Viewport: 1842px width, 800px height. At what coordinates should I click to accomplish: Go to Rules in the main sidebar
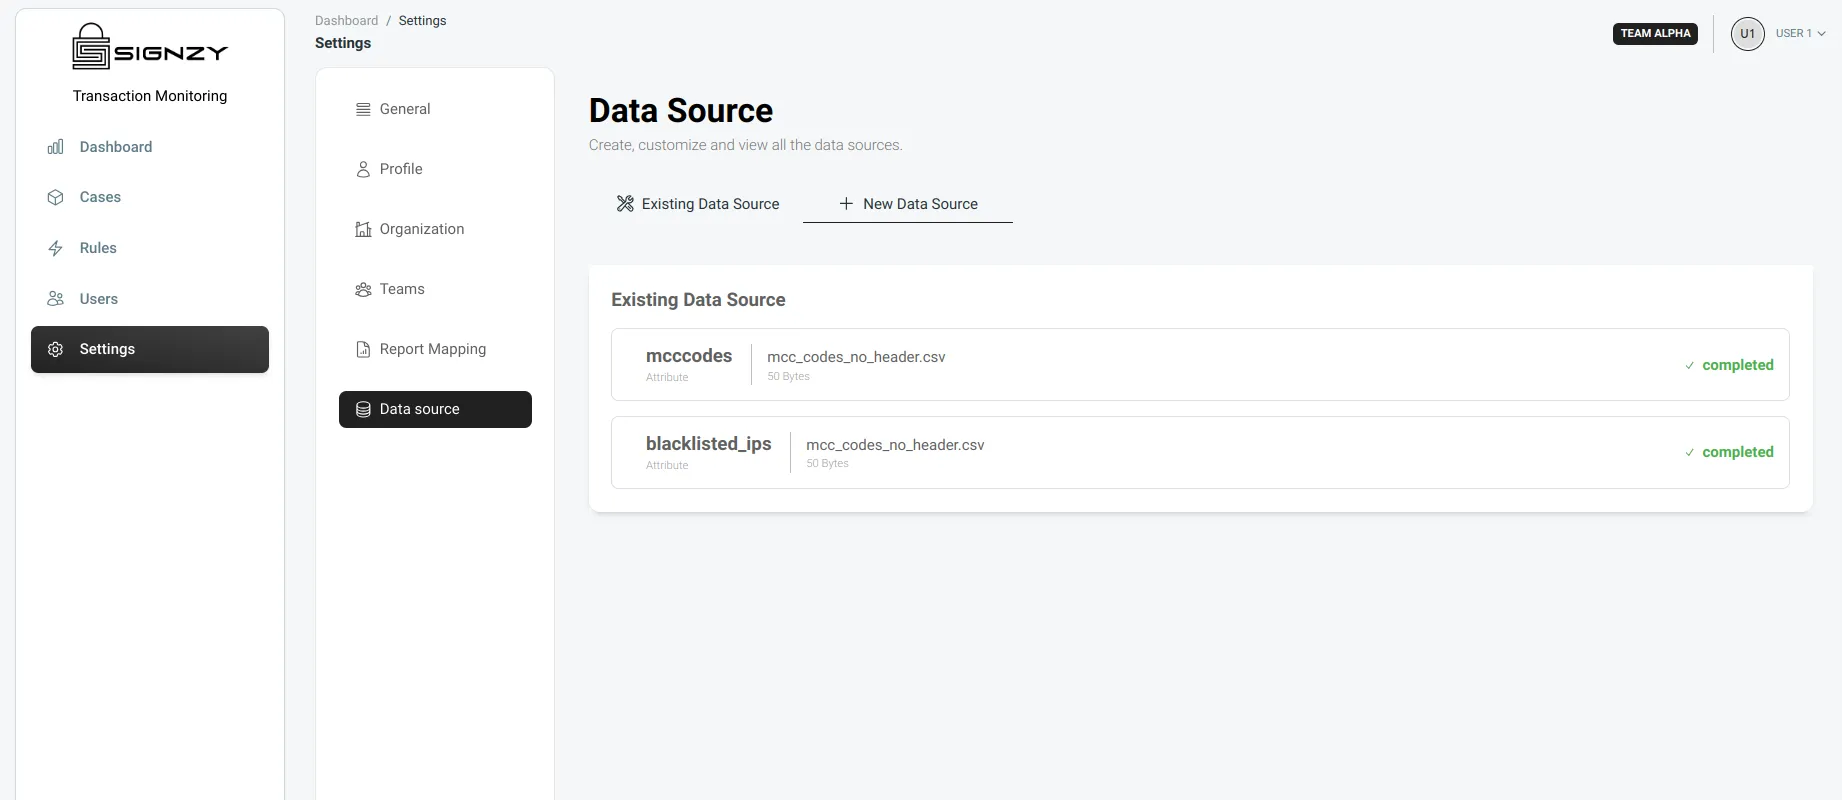(150, 248)
